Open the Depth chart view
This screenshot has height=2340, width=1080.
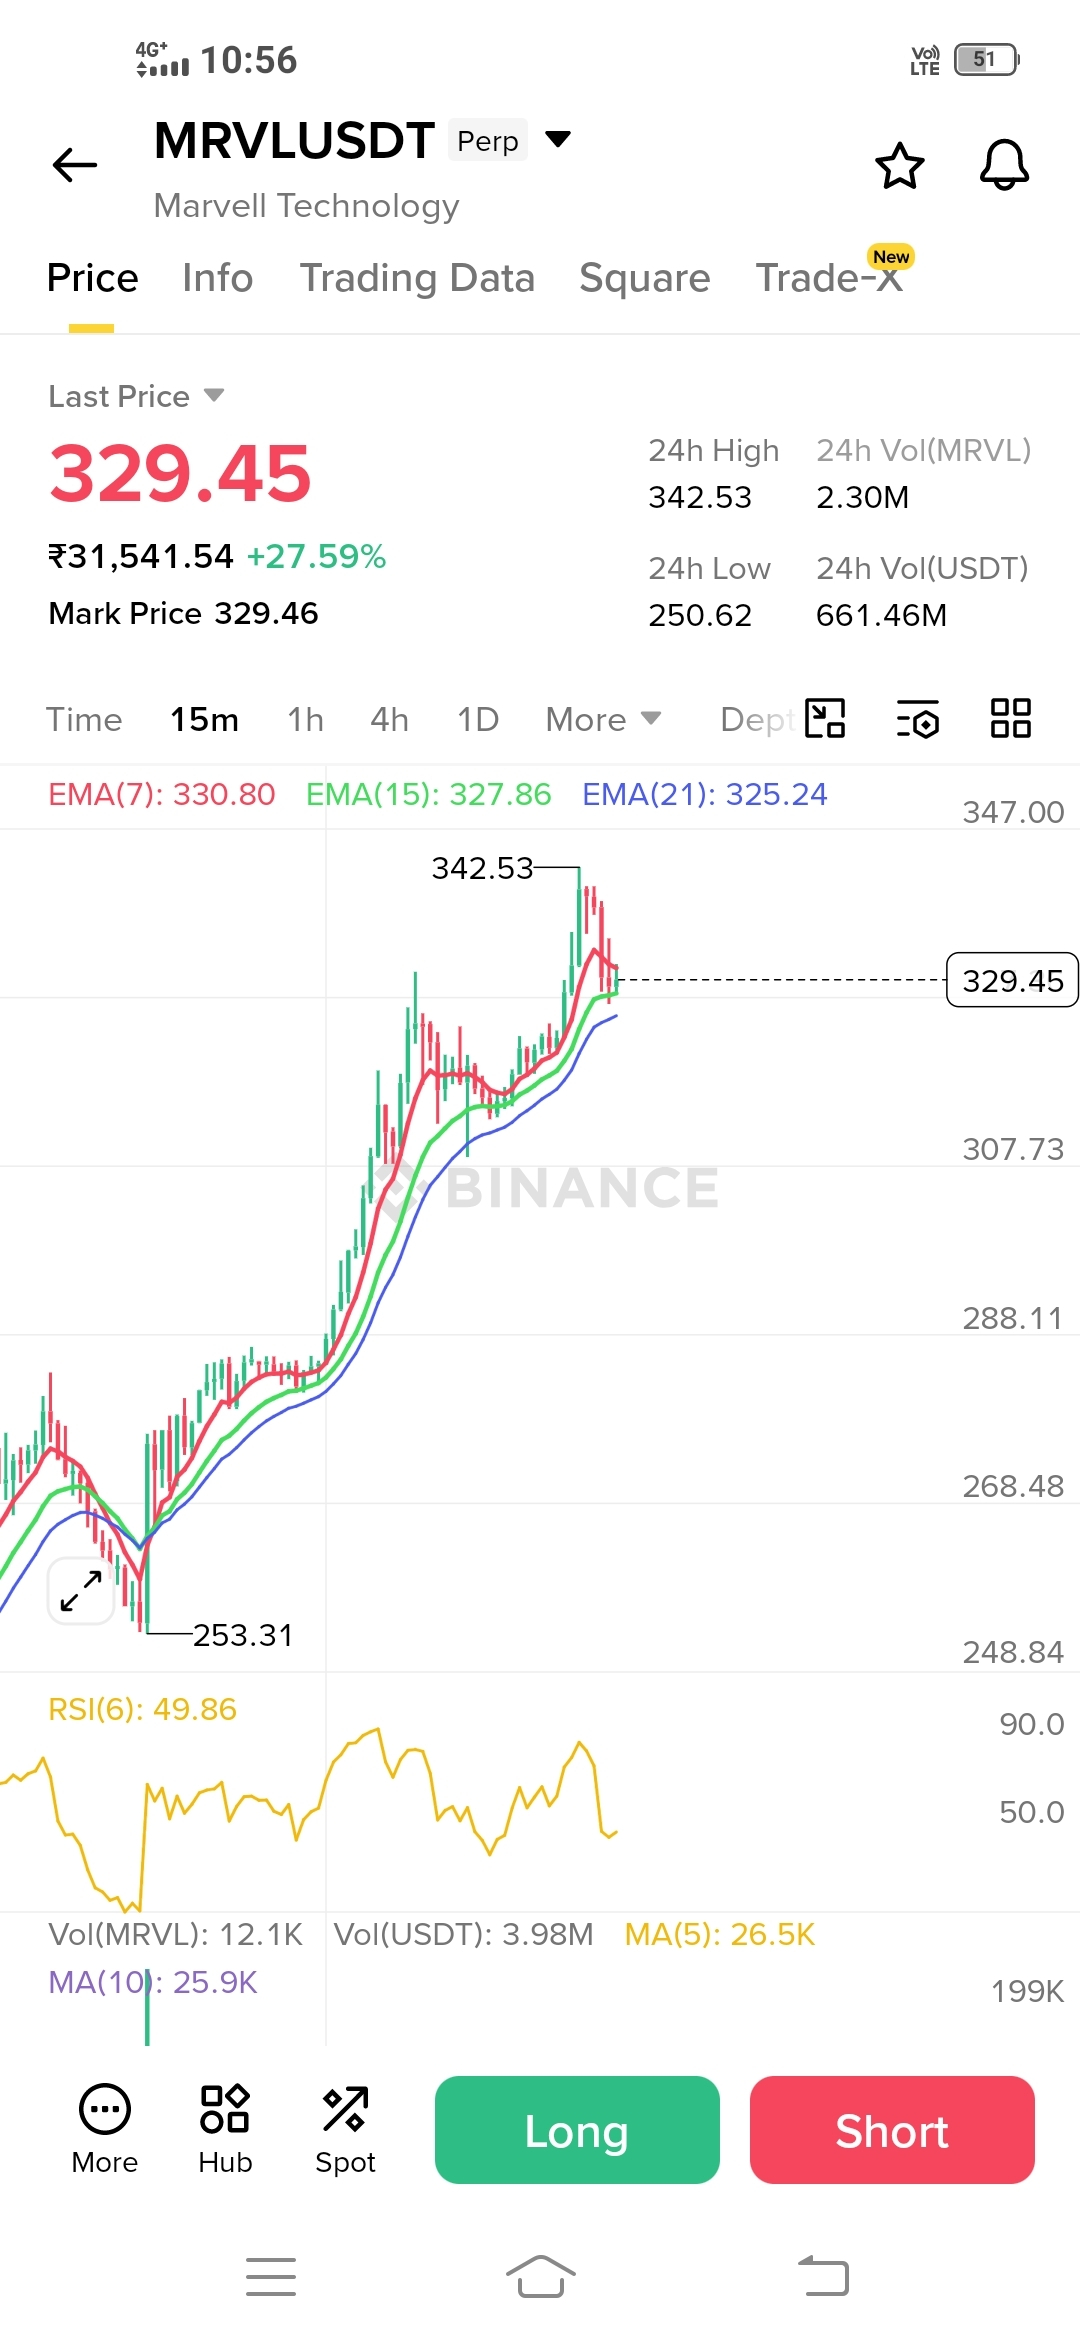pyautogui.click(x=757, y=720)
